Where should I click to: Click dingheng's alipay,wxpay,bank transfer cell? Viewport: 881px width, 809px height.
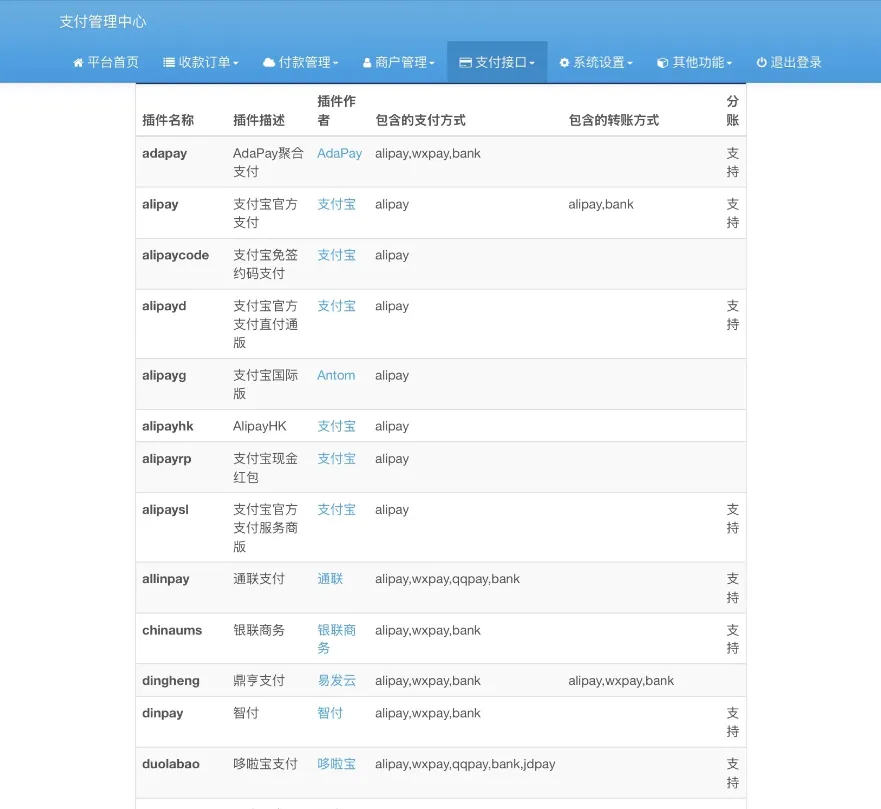(x=621, y=680)
